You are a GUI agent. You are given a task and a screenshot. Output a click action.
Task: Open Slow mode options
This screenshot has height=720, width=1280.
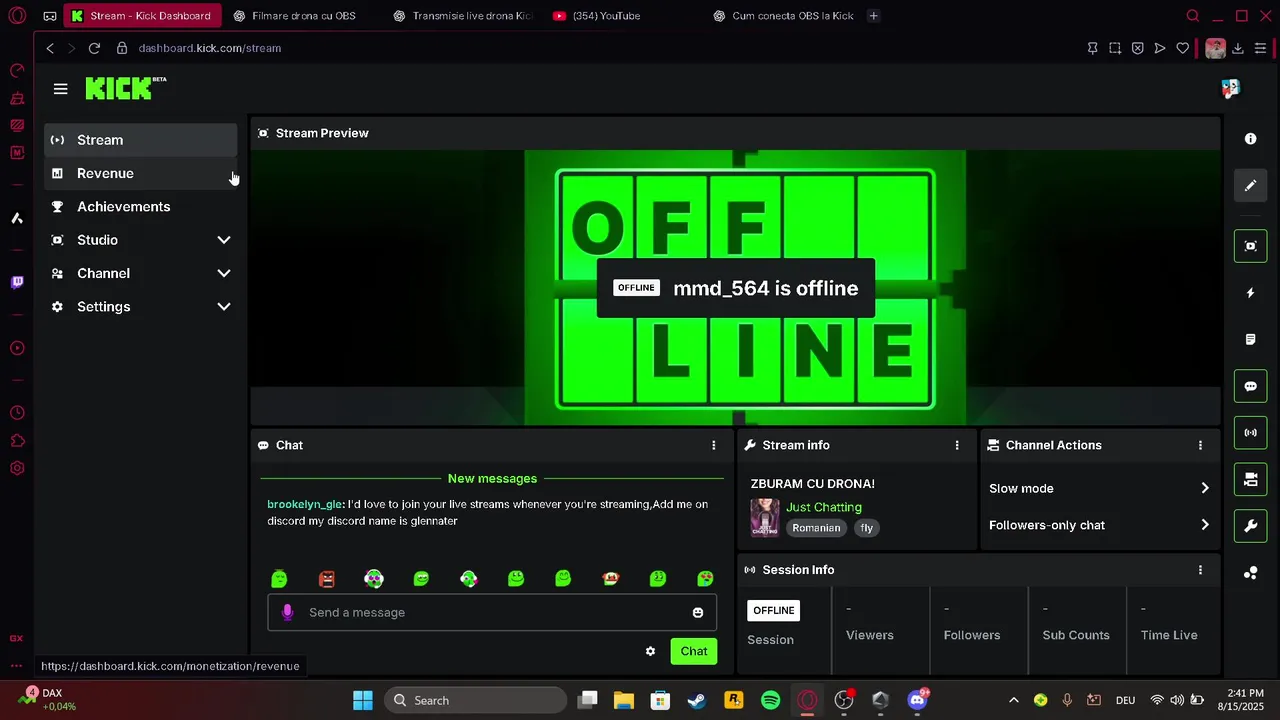click(x=1099, y=488)
